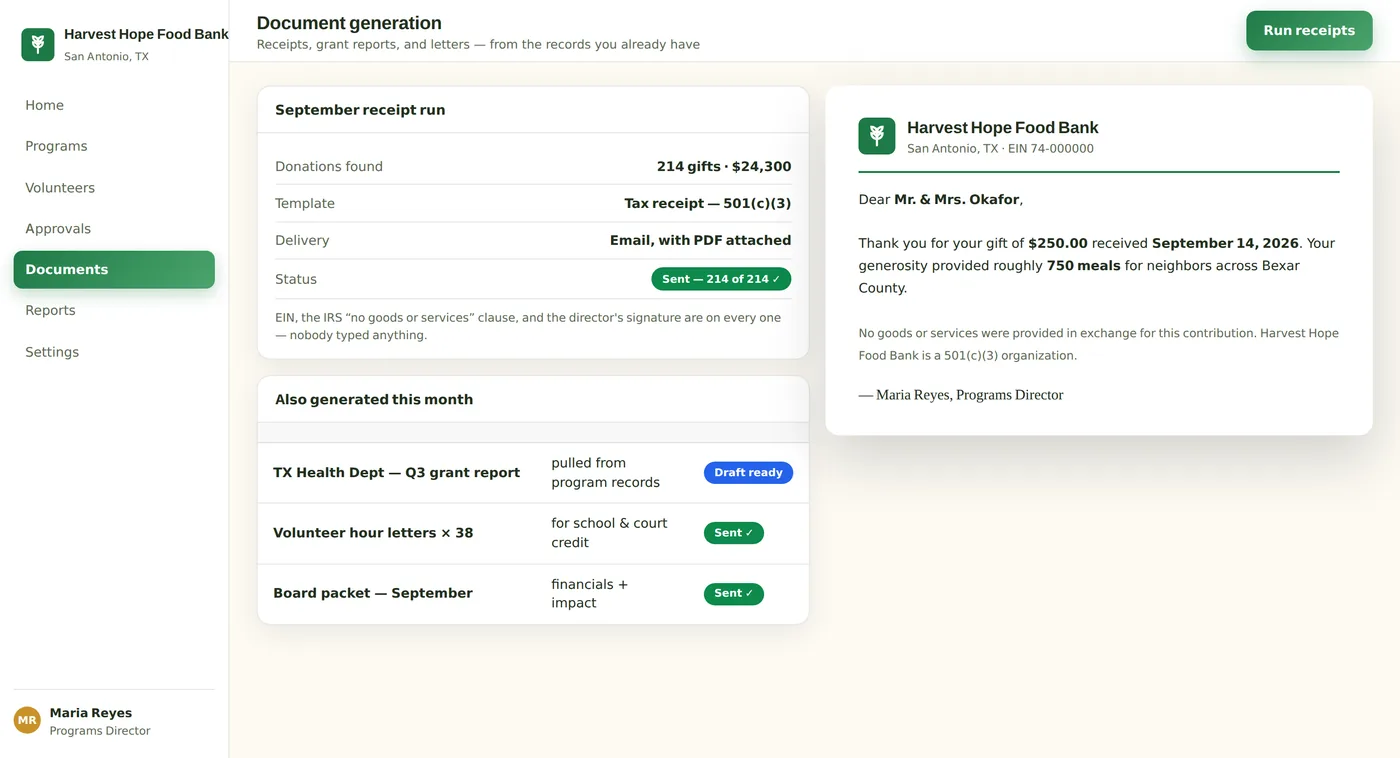Go to Home in the sidebar

(114, 105)
